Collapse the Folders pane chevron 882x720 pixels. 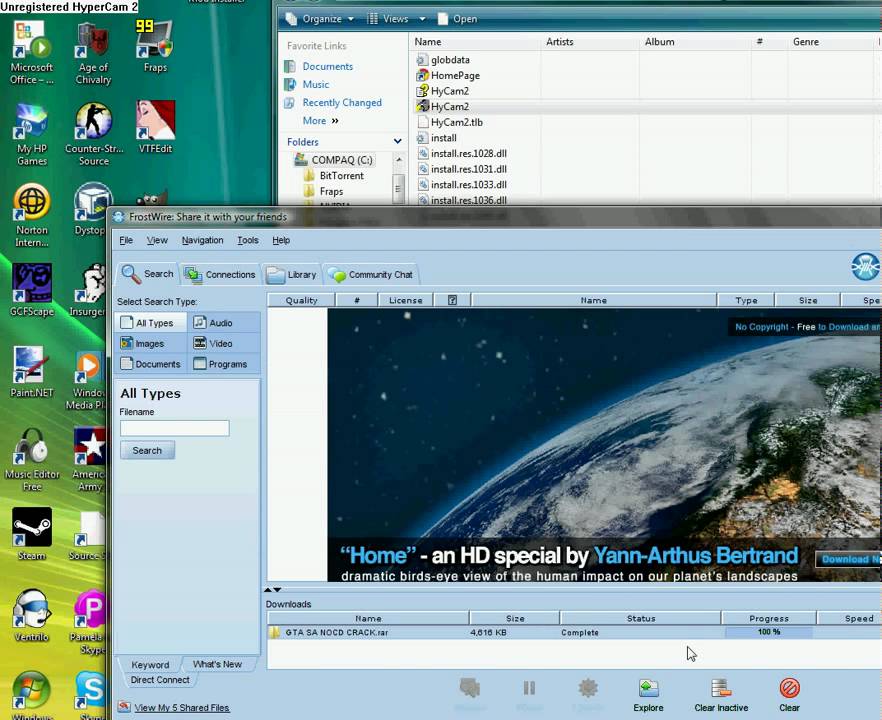pos(398,141)
